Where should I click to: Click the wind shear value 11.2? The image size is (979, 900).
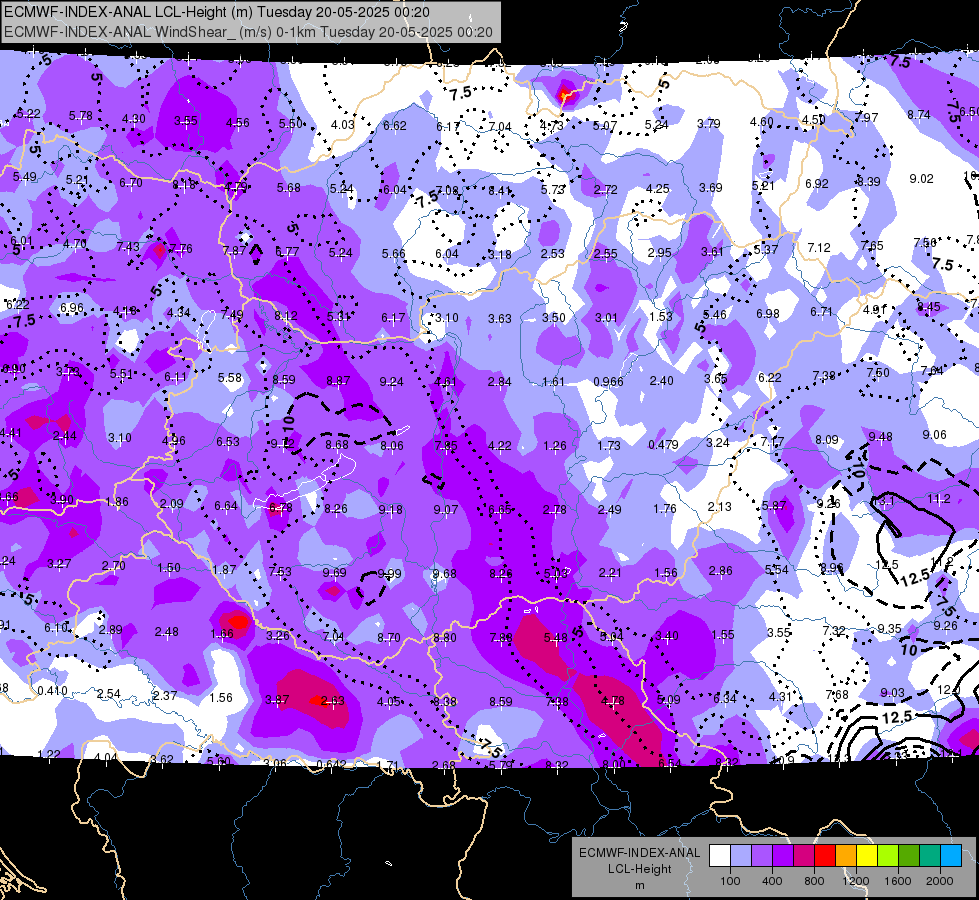click(939, 499)
